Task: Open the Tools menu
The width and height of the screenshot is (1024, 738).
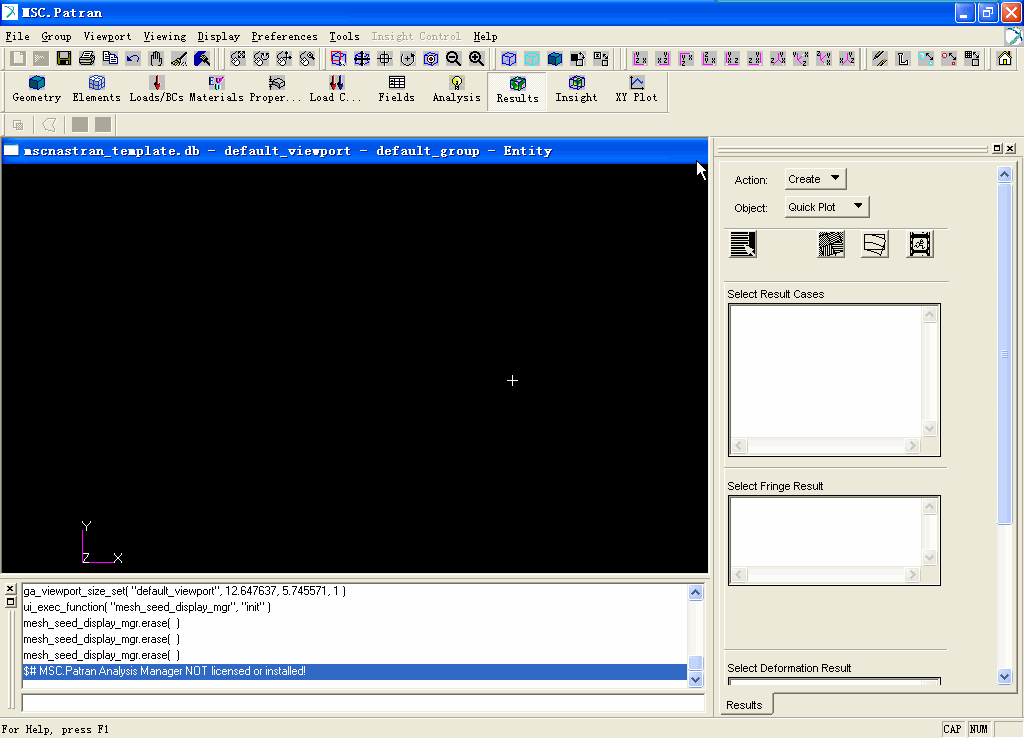Action: click(344, 37)
